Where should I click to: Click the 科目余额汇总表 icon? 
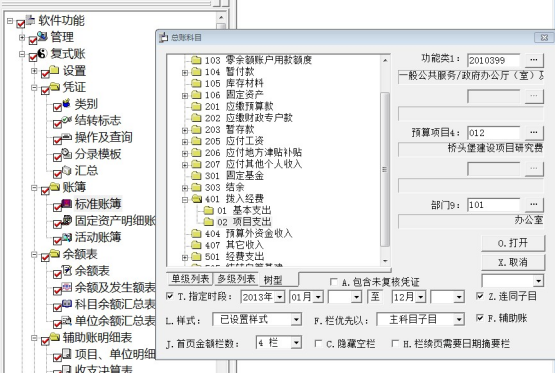click(67, 304)
